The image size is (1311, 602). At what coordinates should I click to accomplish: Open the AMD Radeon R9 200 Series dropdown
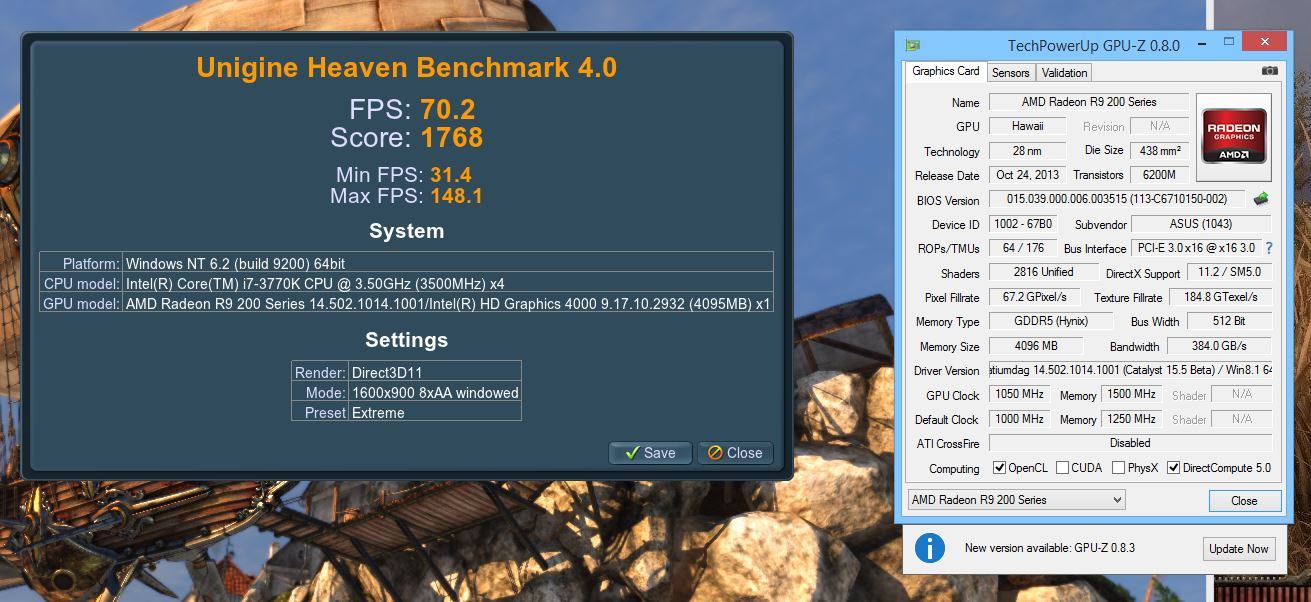pyautogui.click(x=1016, y=500)
